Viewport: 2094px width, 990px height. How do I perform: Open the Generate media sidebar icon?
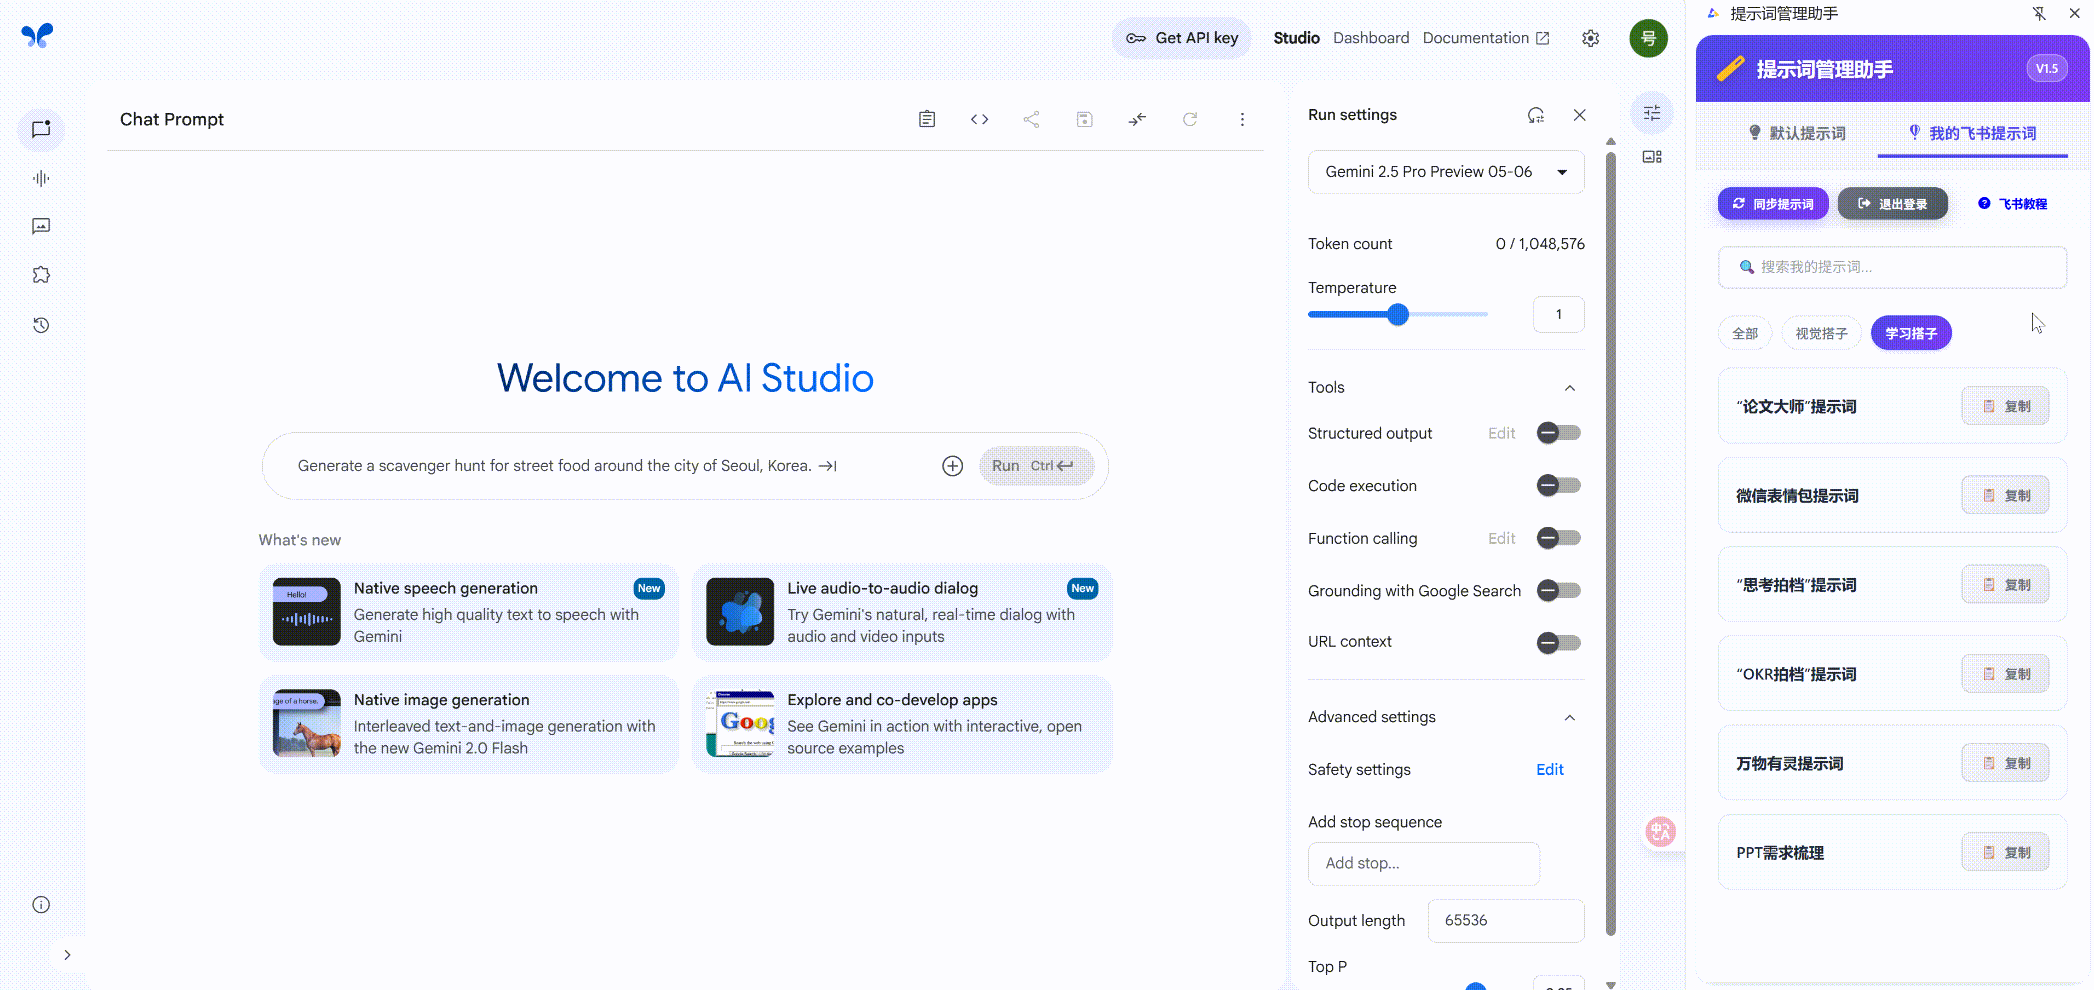pos(41,227)
